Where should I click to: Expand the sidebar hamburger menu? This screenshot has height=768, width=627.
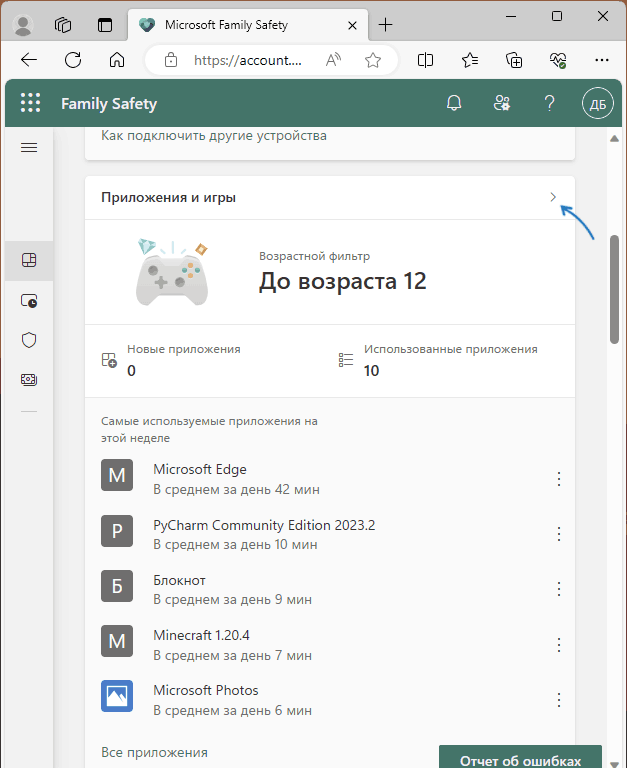[x=29, y=147]
